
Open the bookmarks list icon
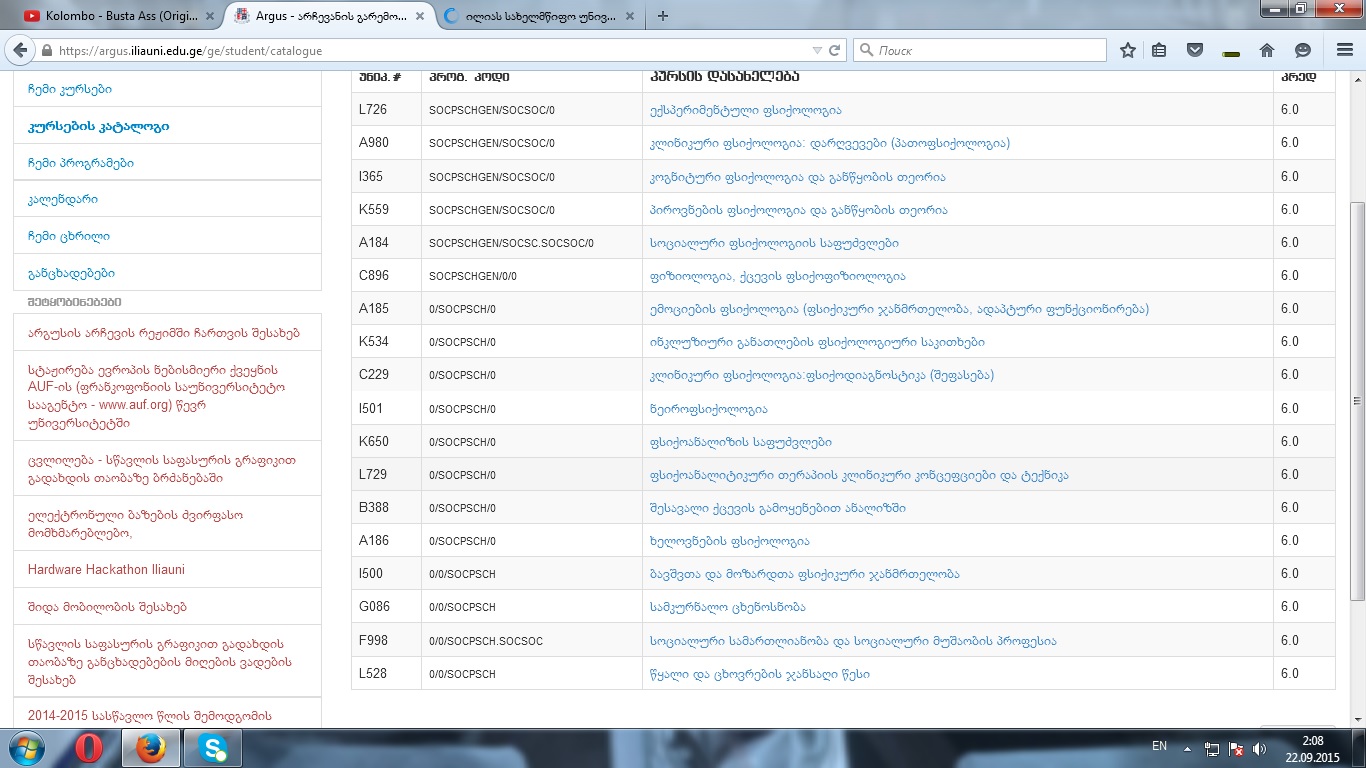point(1159,50)
